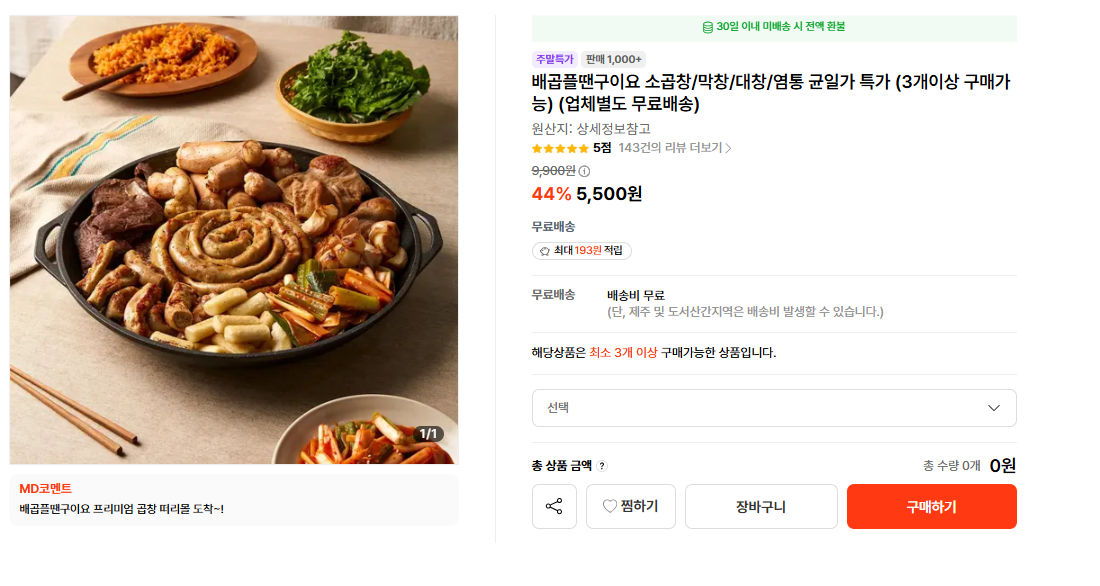Screen dimensions: 1100x586
Task: Click the product title text
Action: tap(771, 93)
